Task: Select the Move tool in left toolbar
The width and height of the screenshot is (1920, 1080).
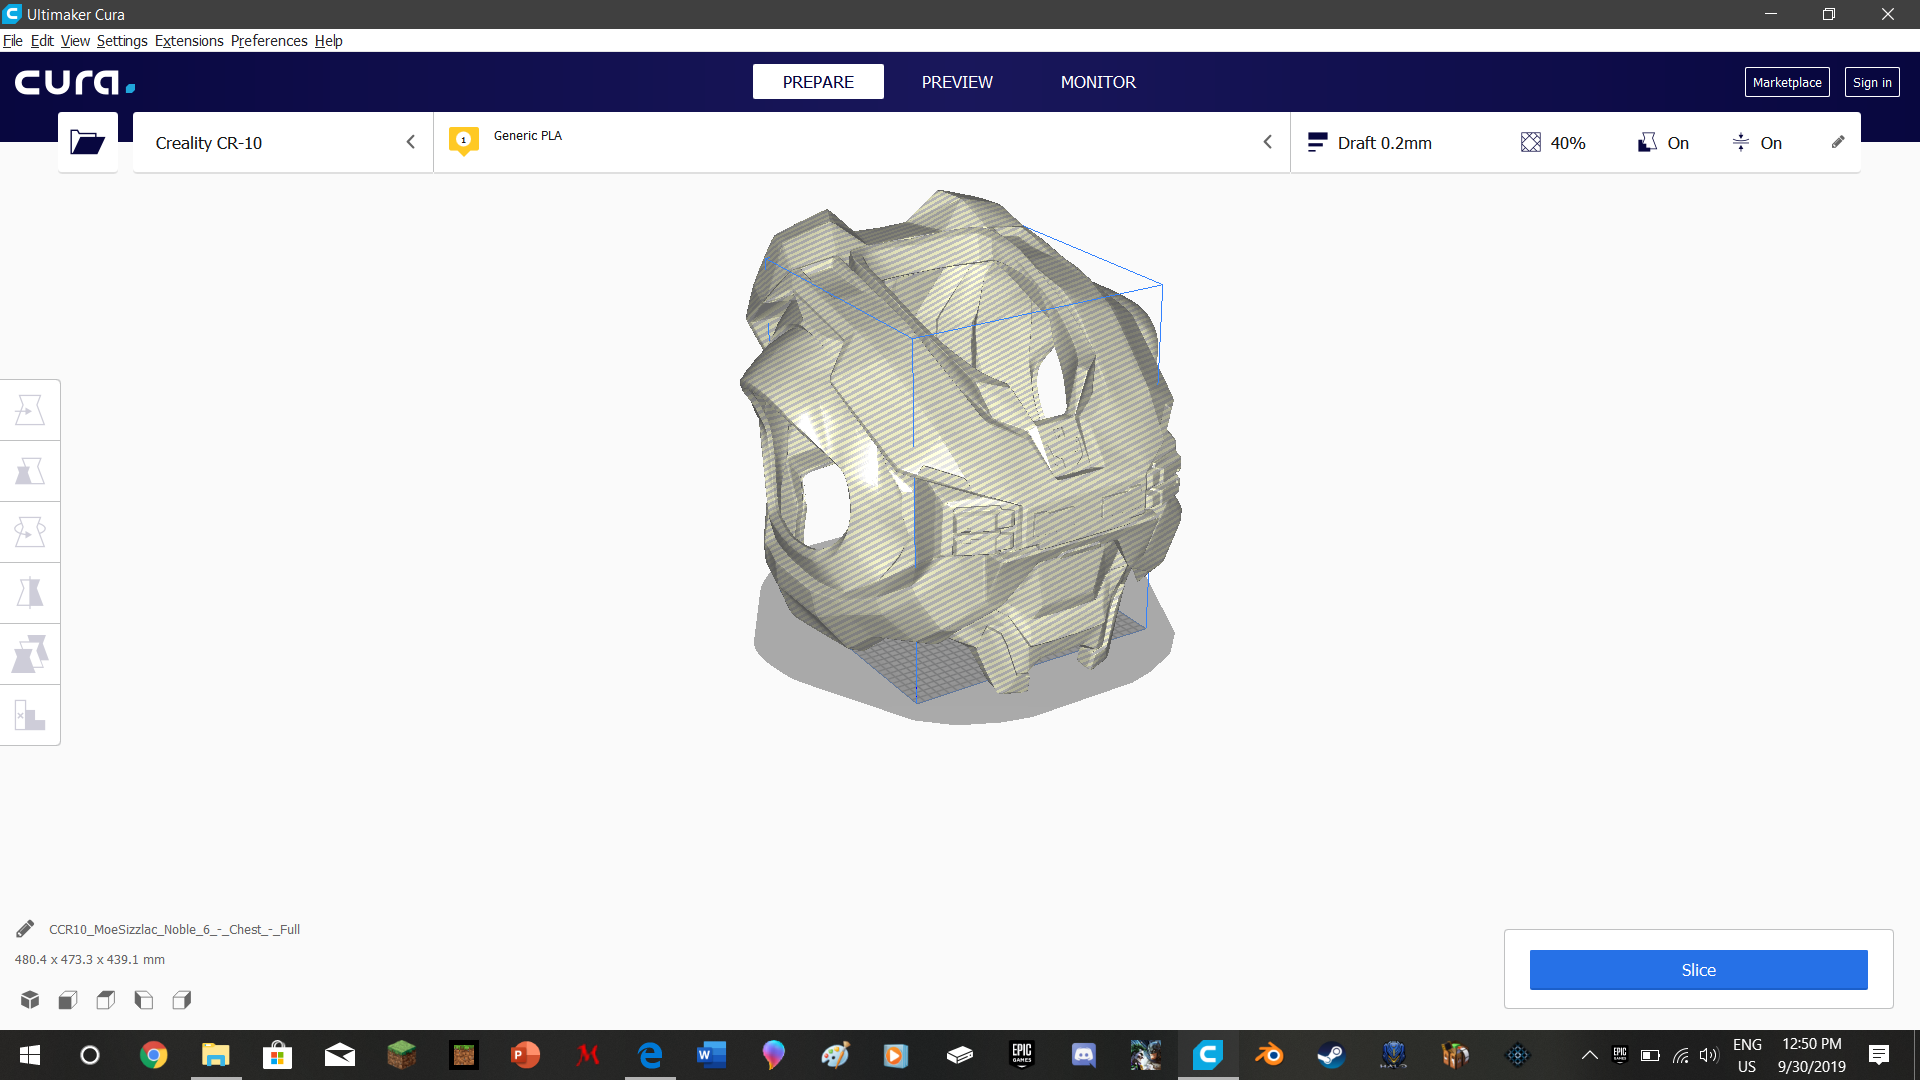Action: 30,410
